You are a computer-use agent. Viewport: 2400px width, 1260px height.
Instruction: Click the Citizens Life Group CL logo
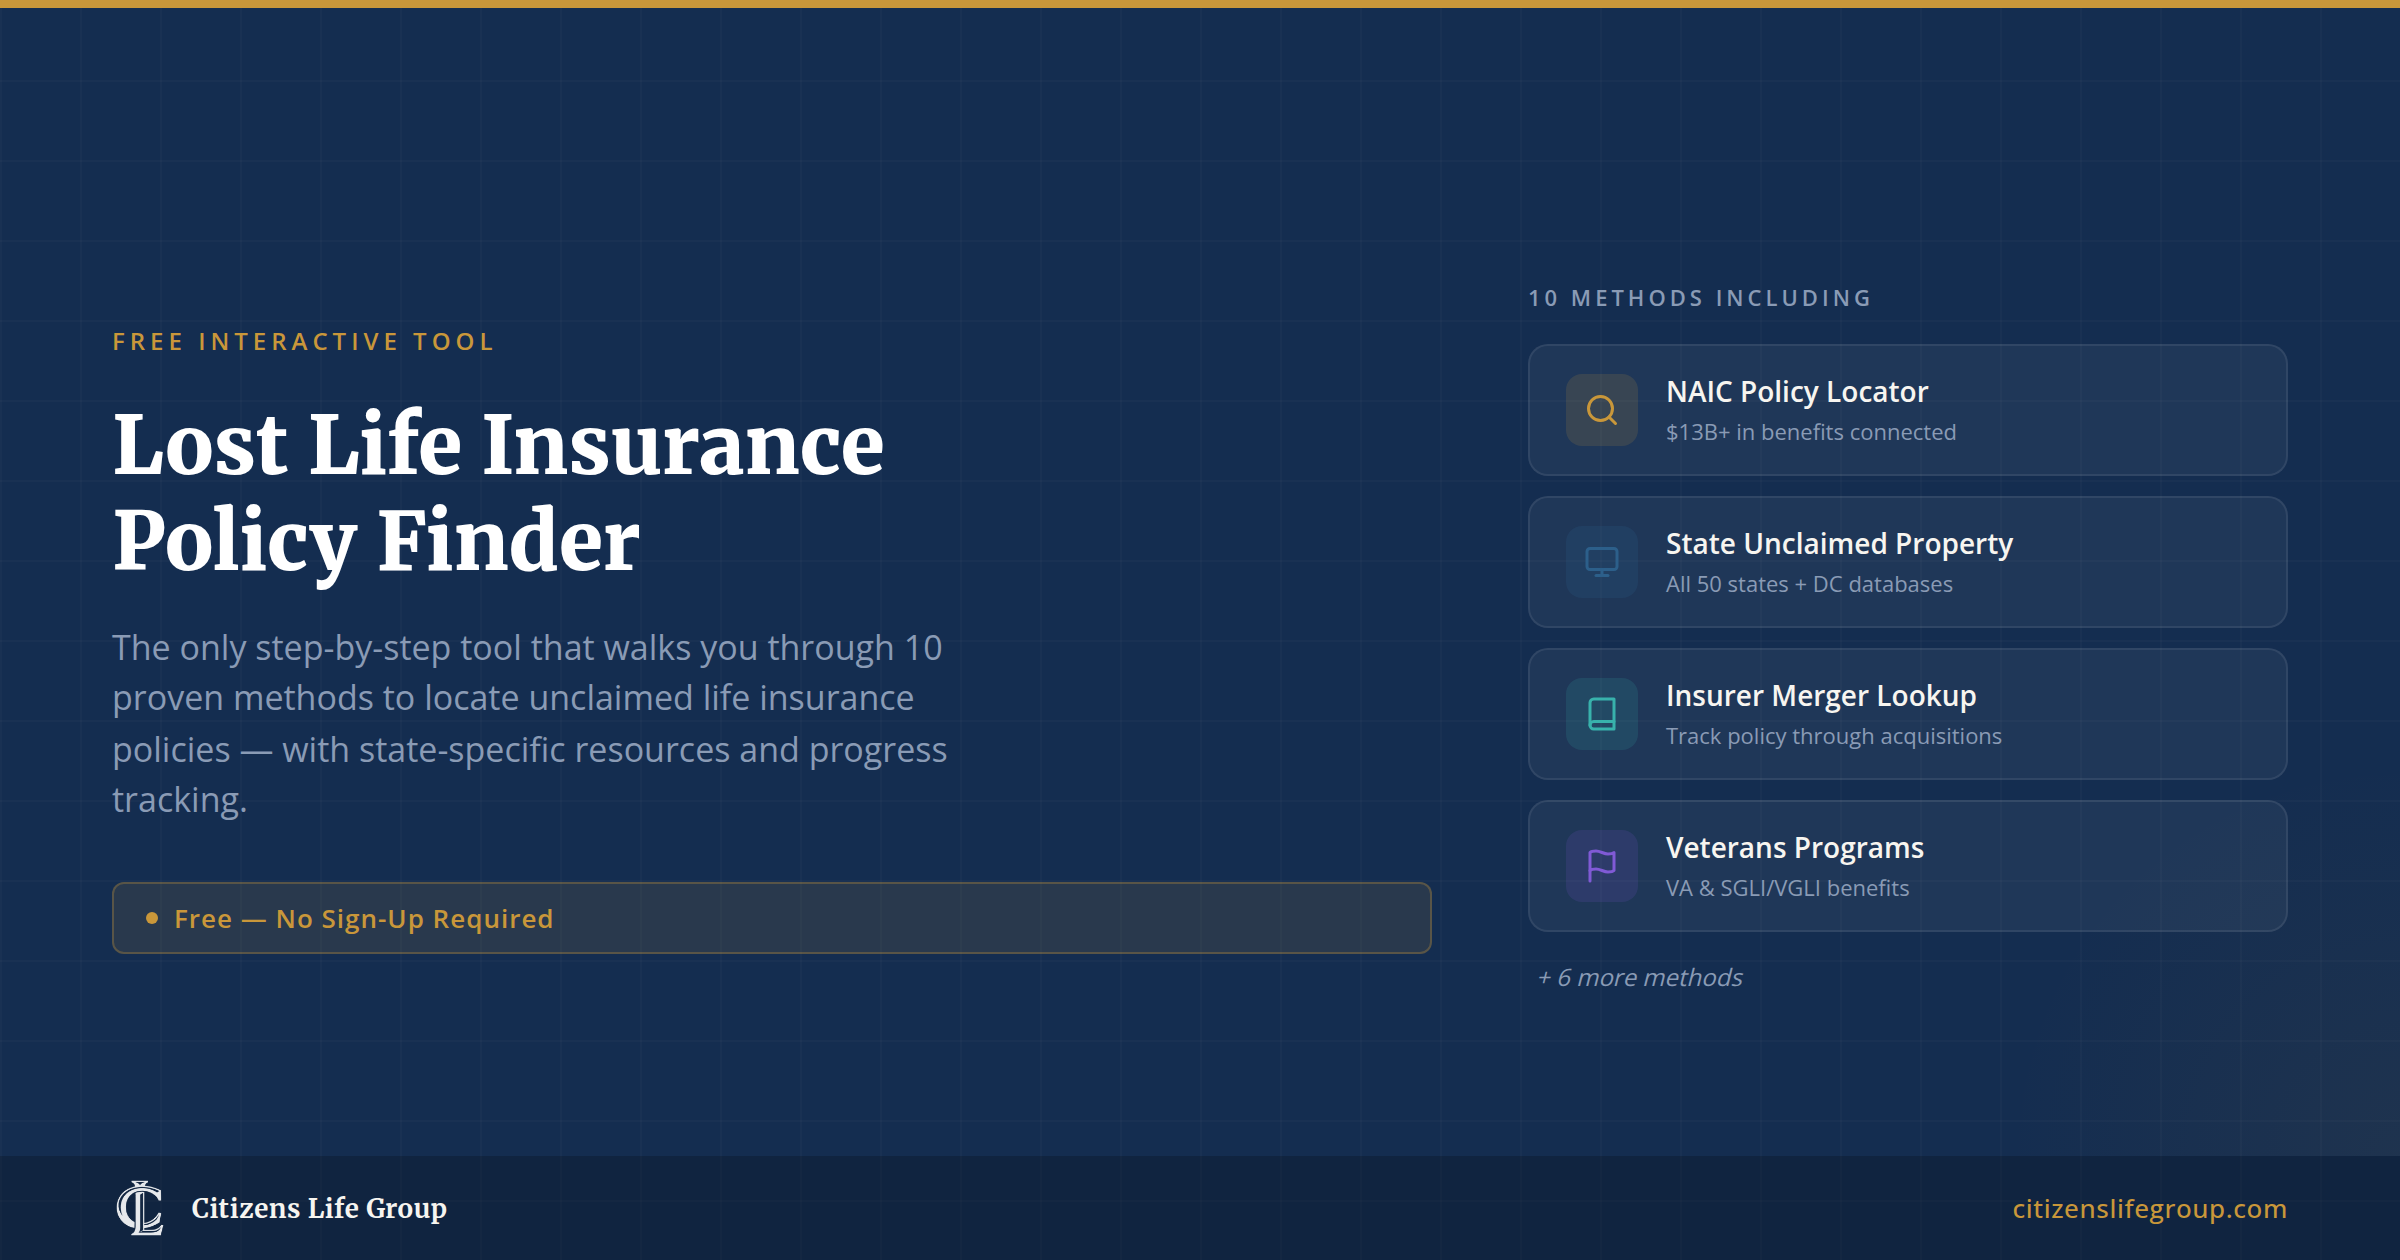pyautogui.click(x=140, y=1207)
